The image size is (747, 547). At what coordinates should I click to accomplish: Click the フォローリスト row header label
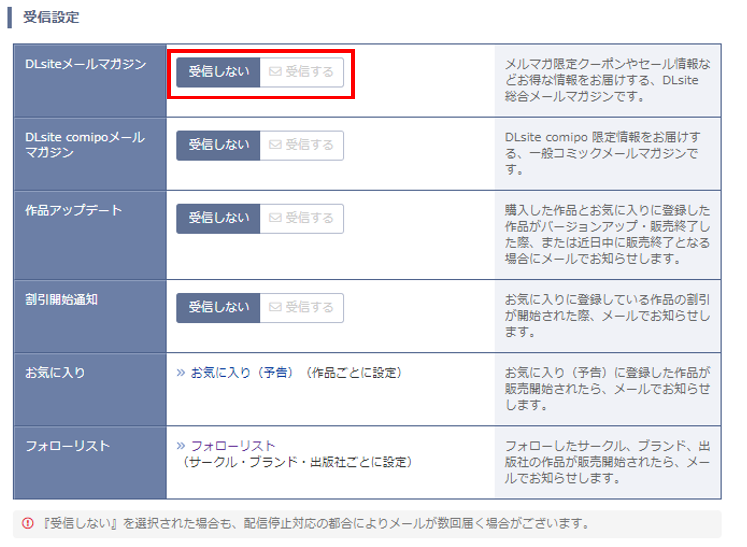click(x=68, y=446)
